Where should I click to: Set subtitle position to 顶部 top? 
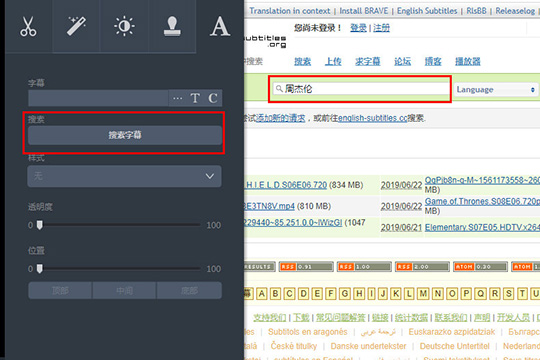pos(60,290)
